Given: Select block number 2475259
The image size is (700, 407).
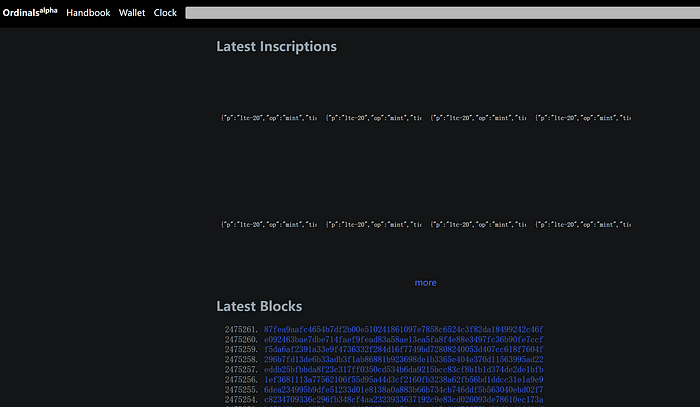Looking at the screenshot, I should pos(241,349).
